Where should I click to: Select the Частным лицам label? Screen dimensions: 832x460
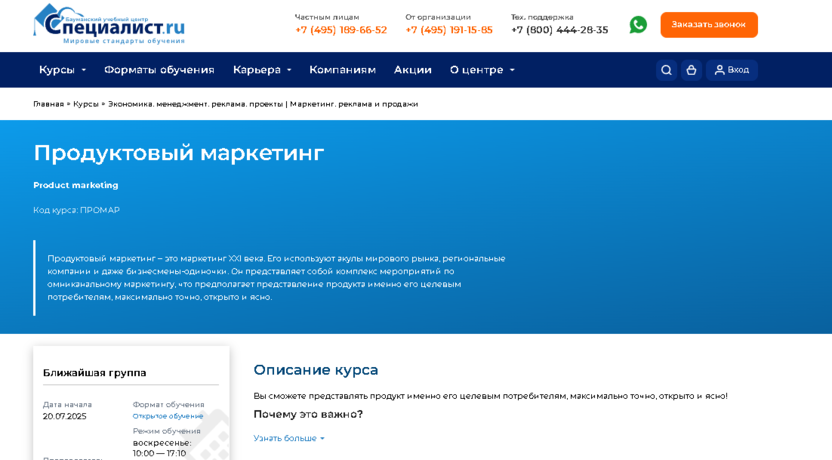pos(327,17)
